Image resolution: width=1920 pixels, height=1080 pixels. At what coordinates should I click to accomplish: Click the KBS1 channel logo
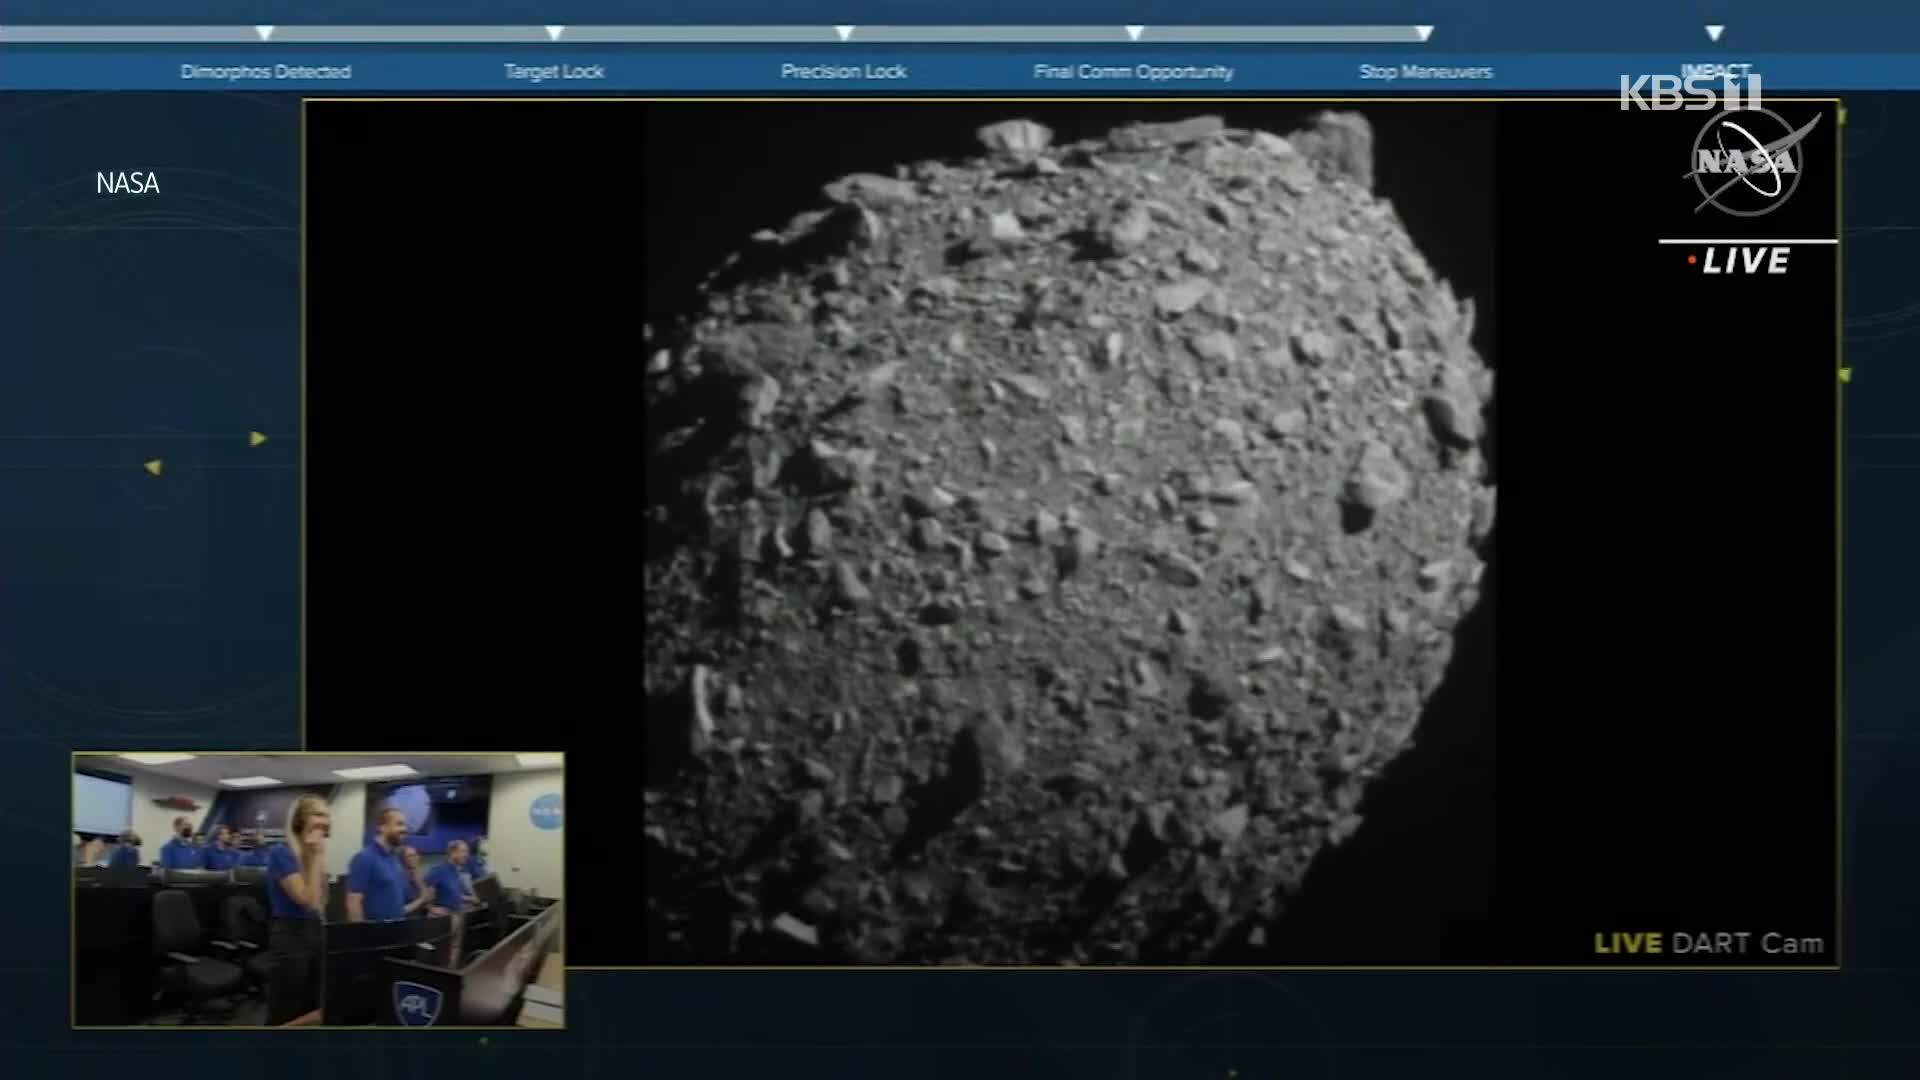click(1691, 92)
